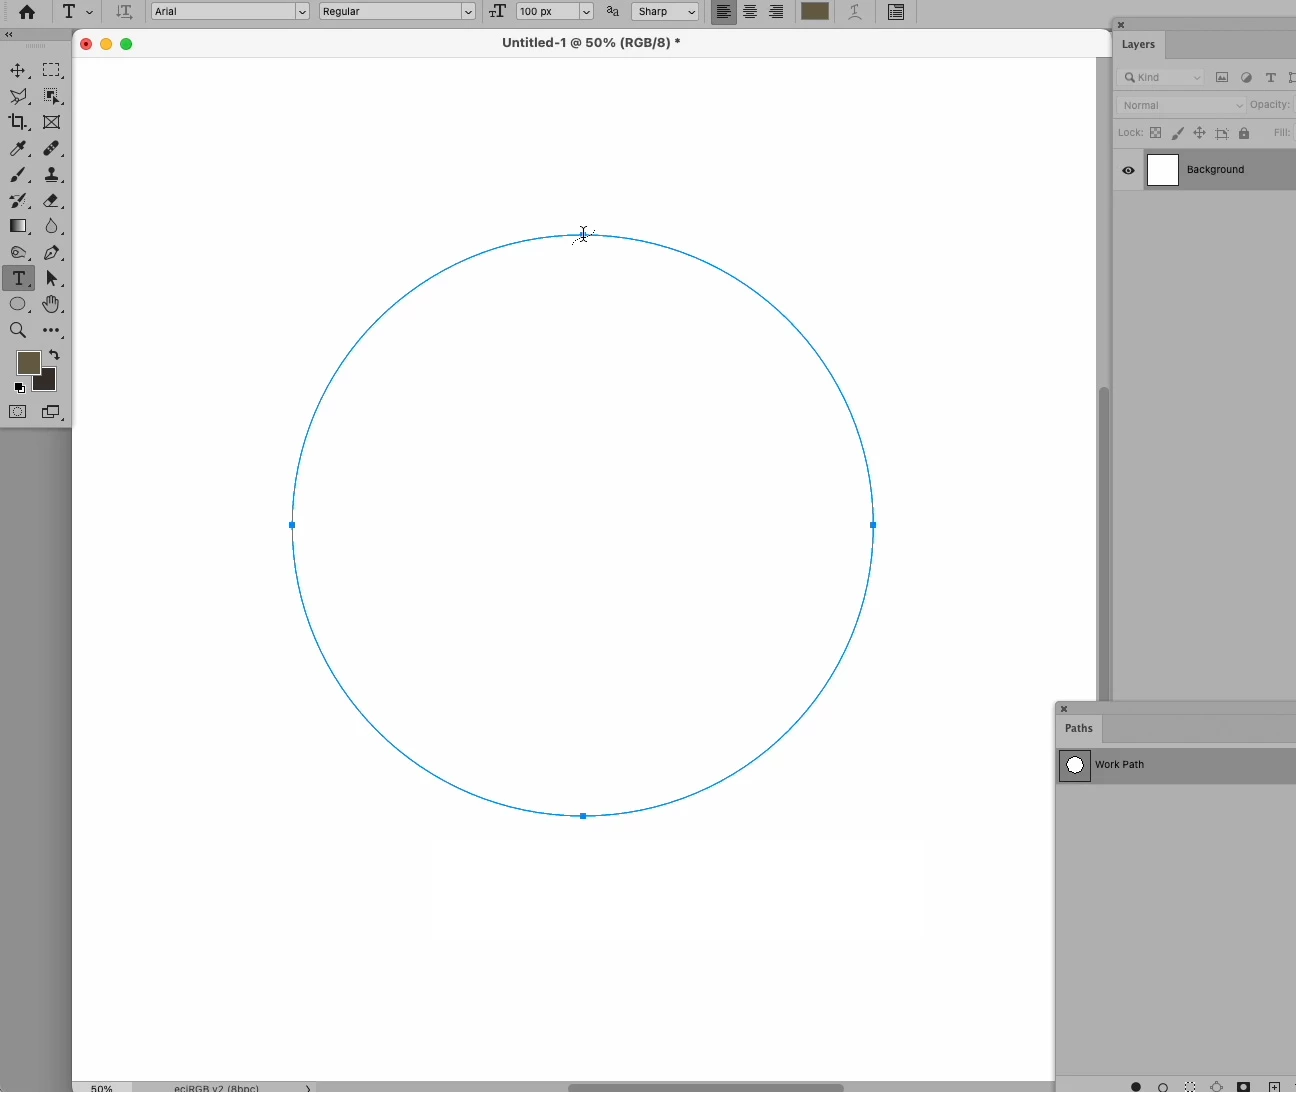Select the Brush tool
The width and height of the screenshot is (1297, 1093).
click(18, 175)
